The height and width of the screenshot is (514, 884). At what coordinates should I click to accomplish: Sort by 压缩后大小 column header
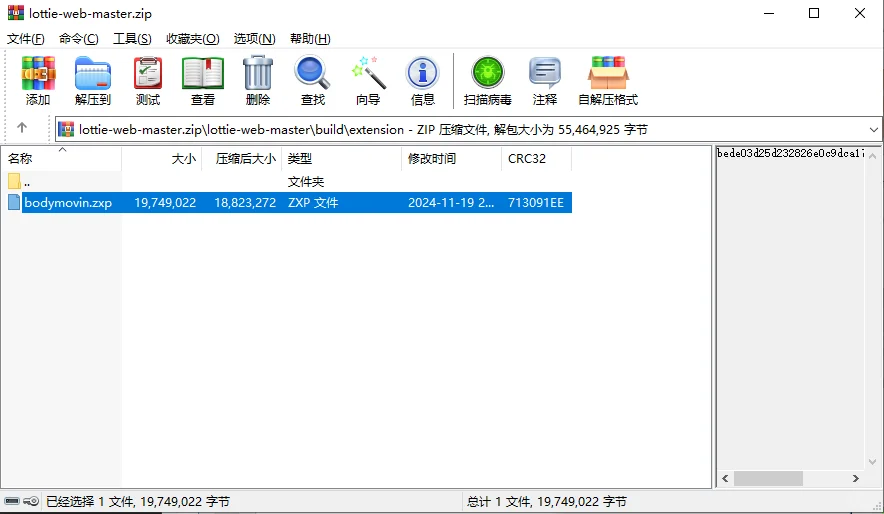tap(242, 158)
